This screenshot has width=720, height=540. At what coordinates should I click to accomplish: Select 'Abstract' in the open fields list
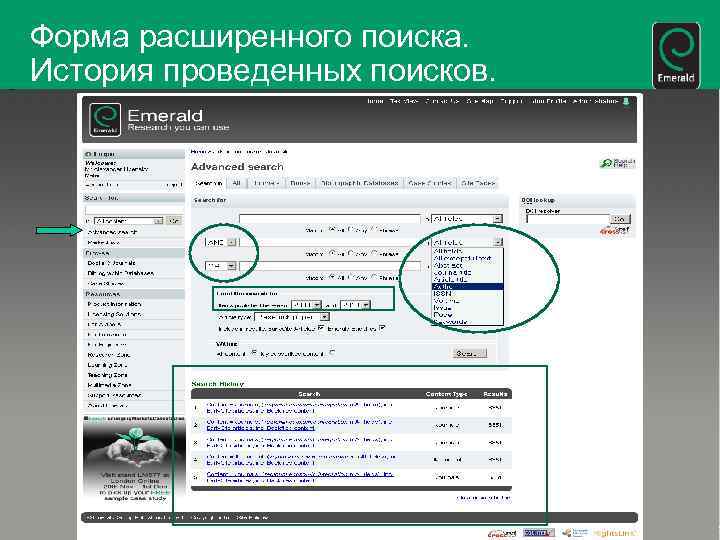tap(467, 265)
